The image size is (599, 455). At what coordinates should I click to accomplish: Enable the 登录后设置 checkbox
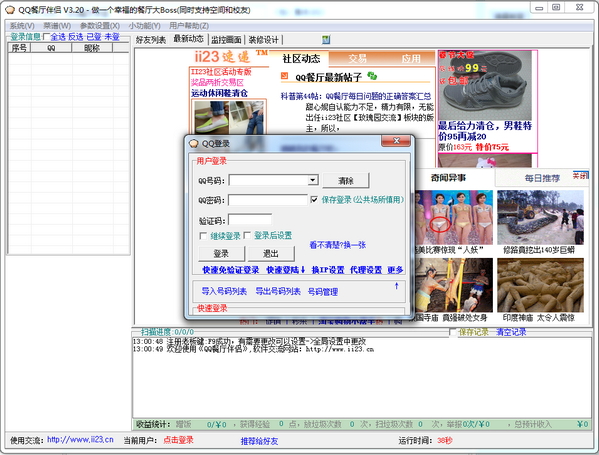coord(247,235)
